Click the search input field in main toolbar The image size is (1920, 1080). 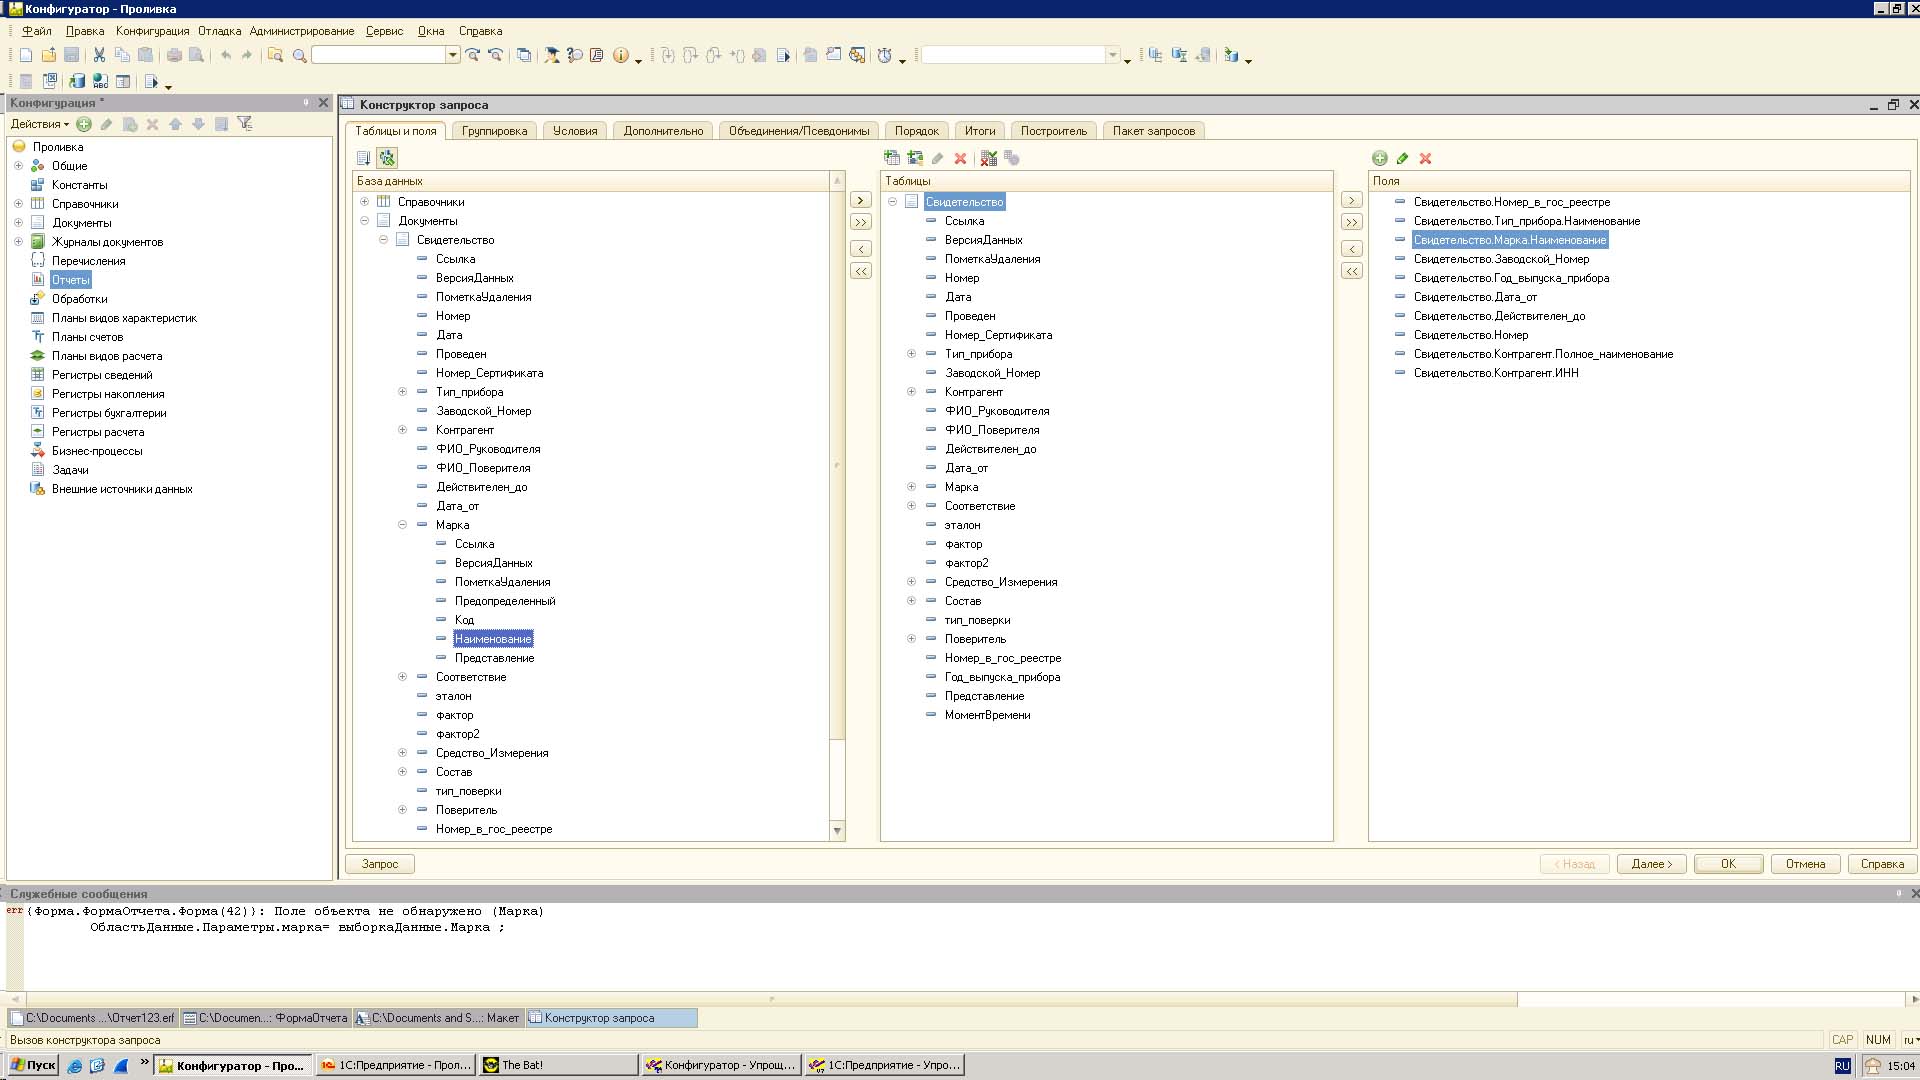tap(379, 55)
